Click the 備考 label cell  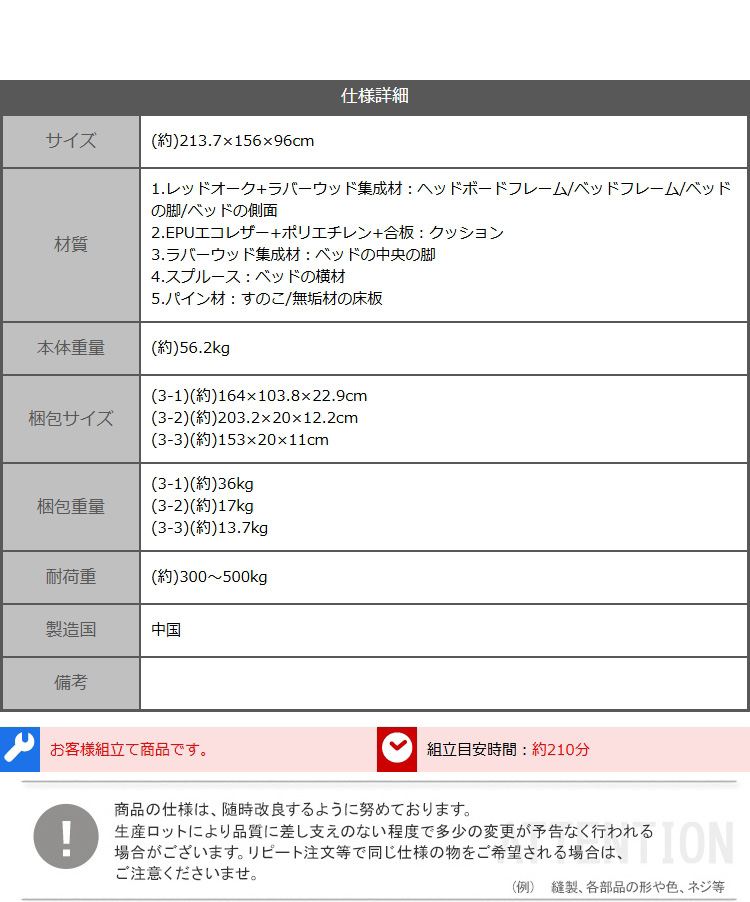coord(71,683)
